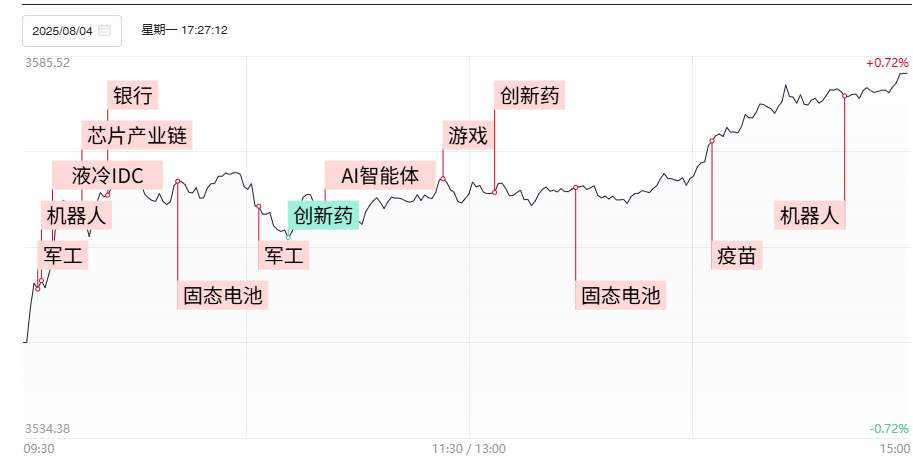Click the 疫苗 sector label
The height and width of the screenshot is (476, 913).
[x=738, y=256]
